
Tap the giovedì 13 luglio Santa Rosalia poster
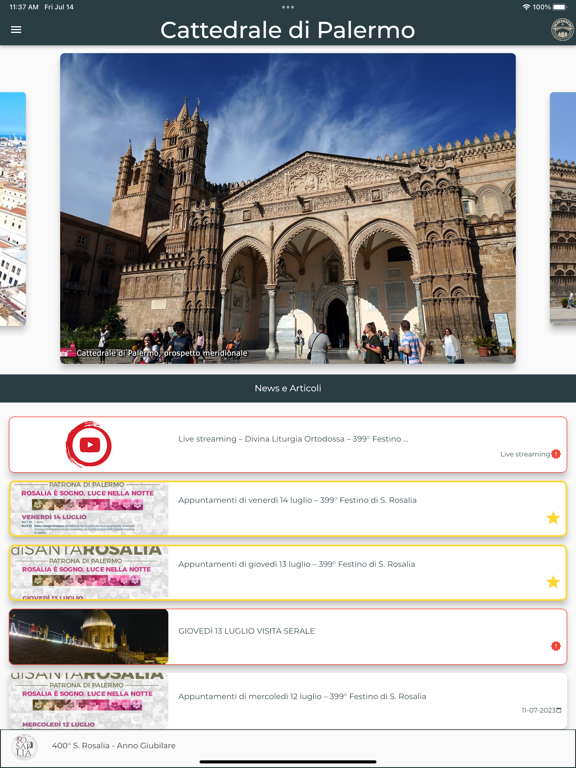(89, 573)
